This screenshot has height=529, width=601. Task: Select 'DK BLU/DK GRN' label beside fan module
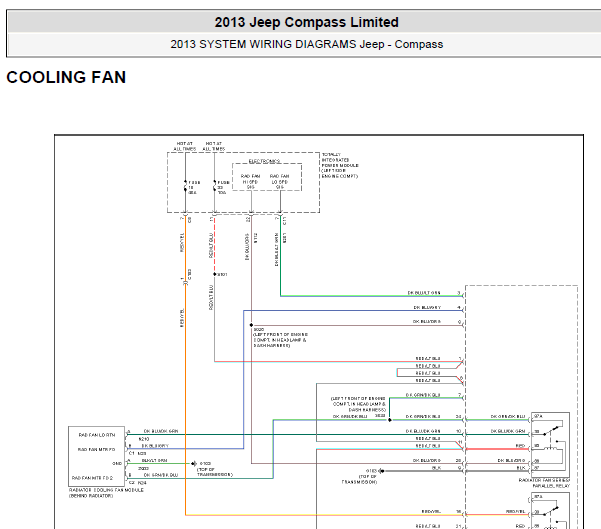click(x=161, y=431)
